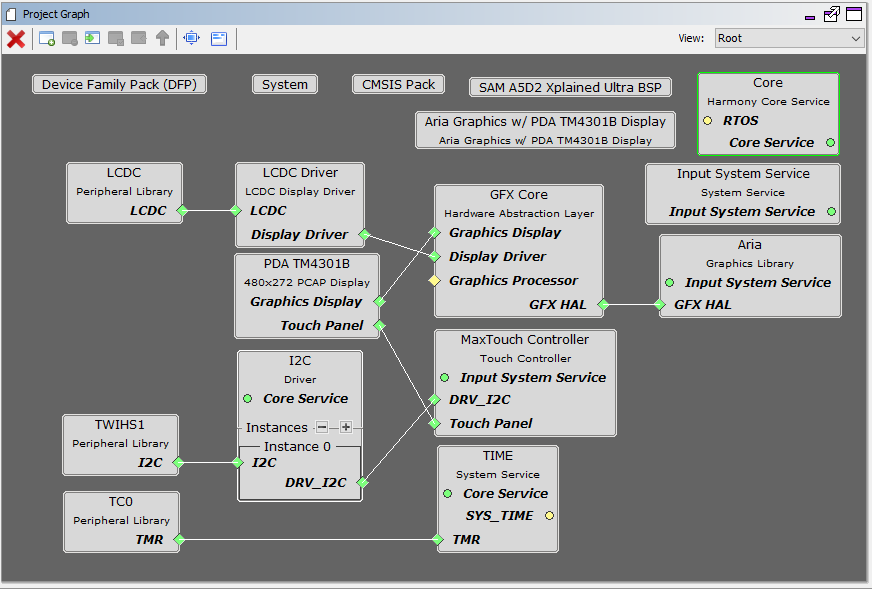Click the Graphics Display diamond on PDA TM4301B
Image resolution: width=872 pixels, height=589 pixels.
[379, 301]
